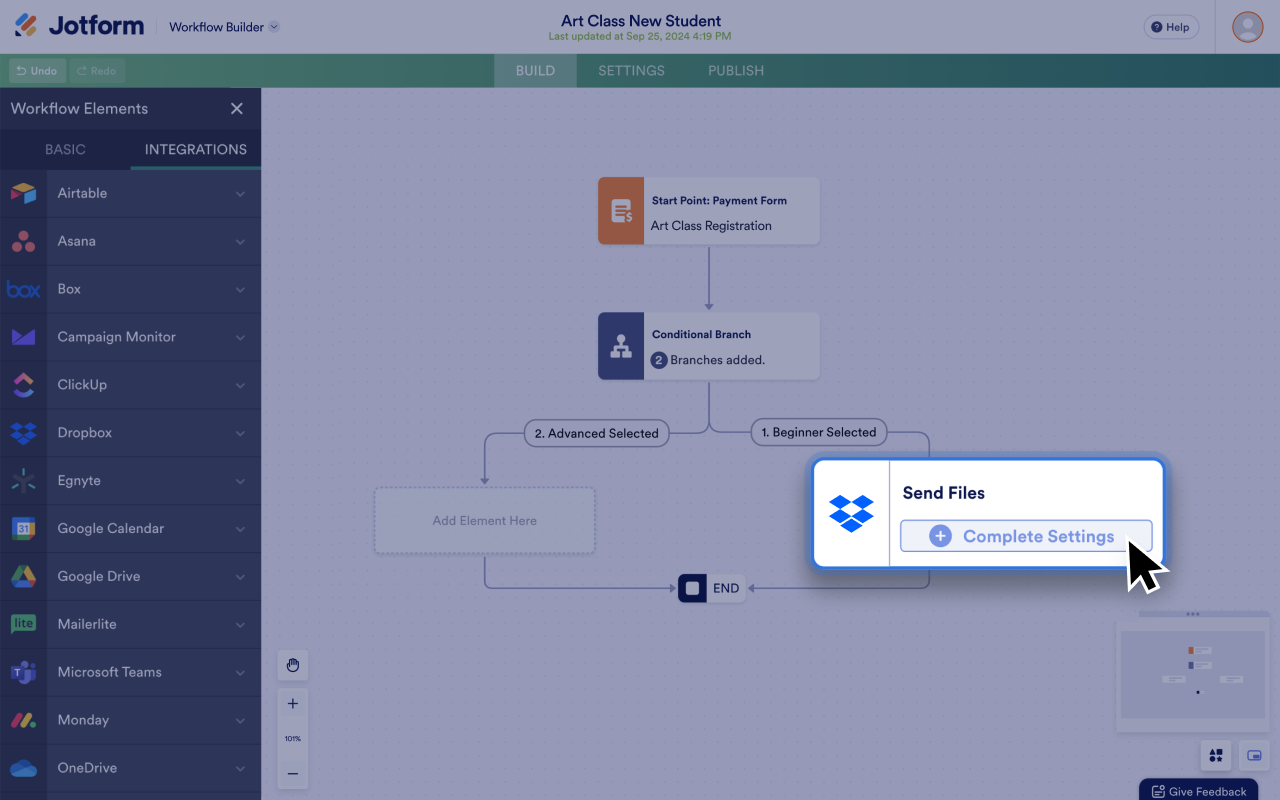Screen dimensions: 1280x800
Task: Click the 101% zoom level
Action: (293, 739)
